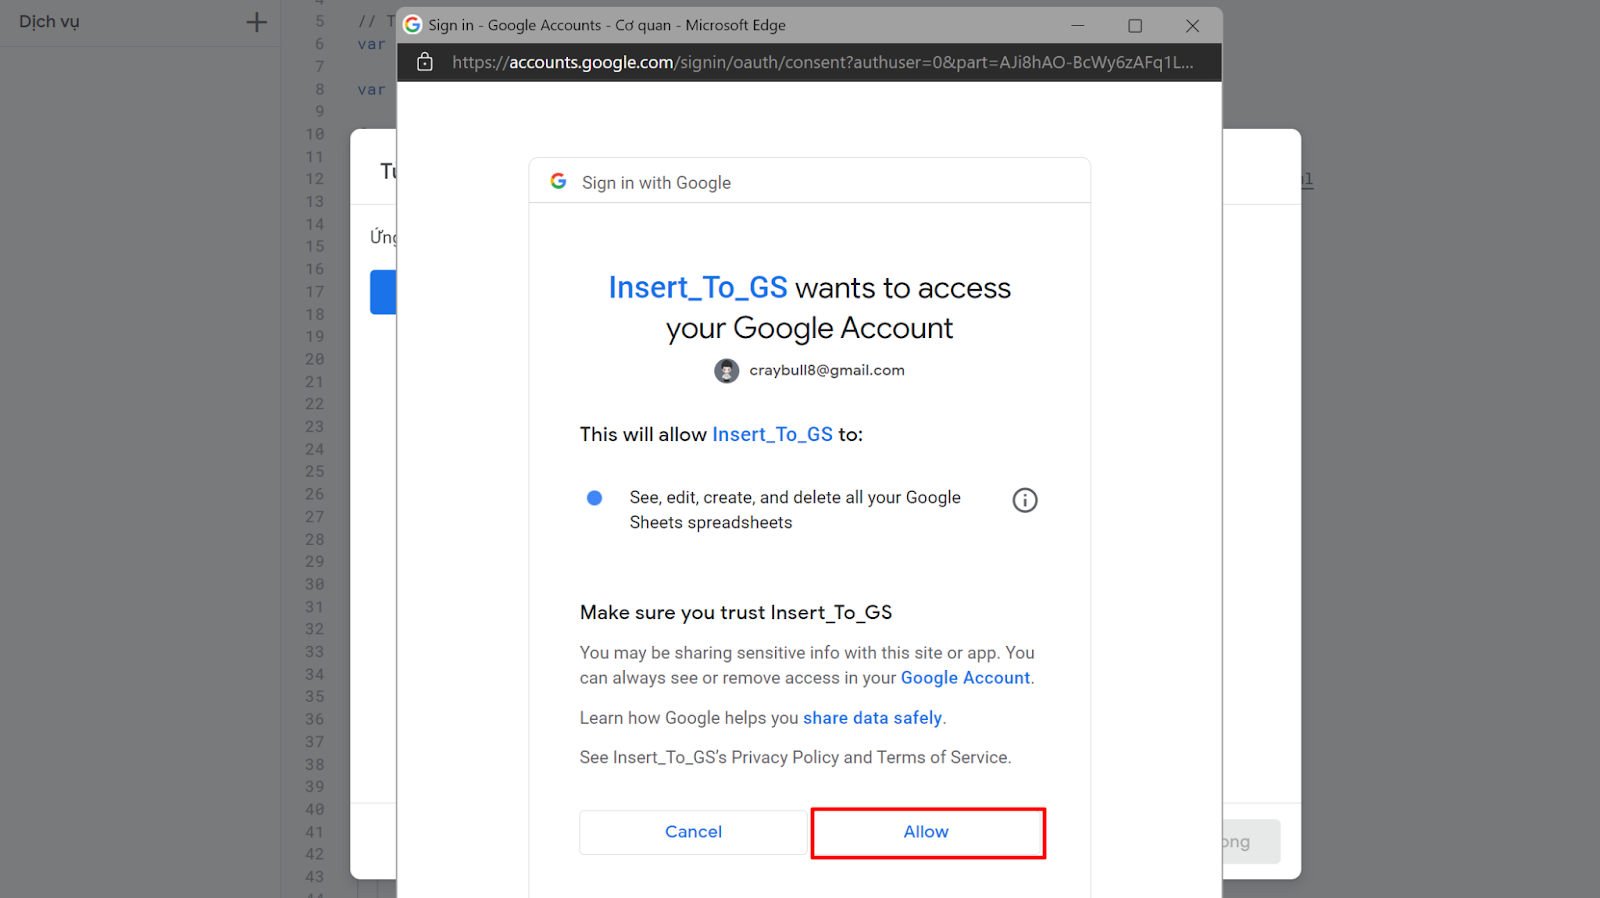Minimize the Sign in popup window
This screenshot has height=898, width=1600.
tap(1078, 25)
